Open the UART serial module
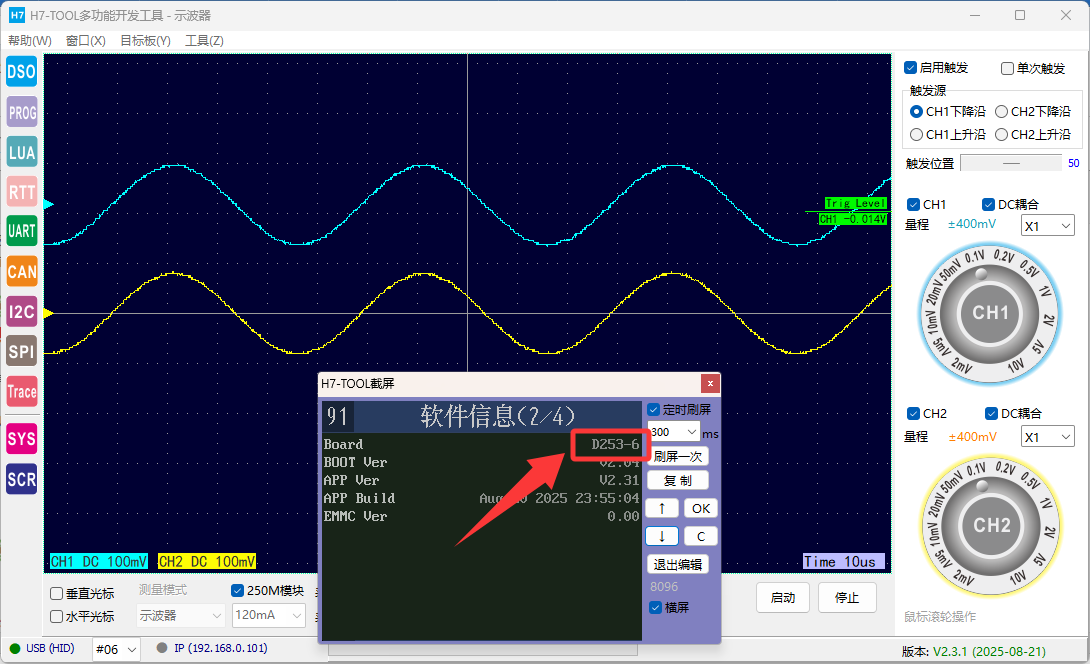 22,231
